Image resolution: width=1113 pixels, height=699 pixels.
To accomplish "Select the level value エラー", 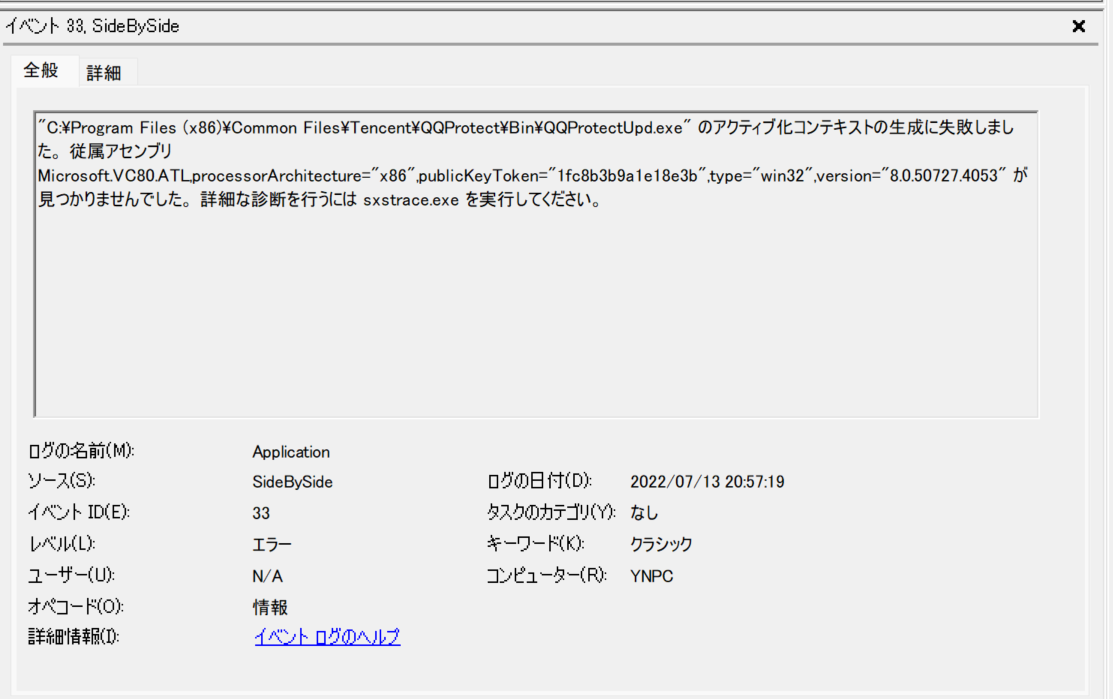I will click(x=272, y=544).
